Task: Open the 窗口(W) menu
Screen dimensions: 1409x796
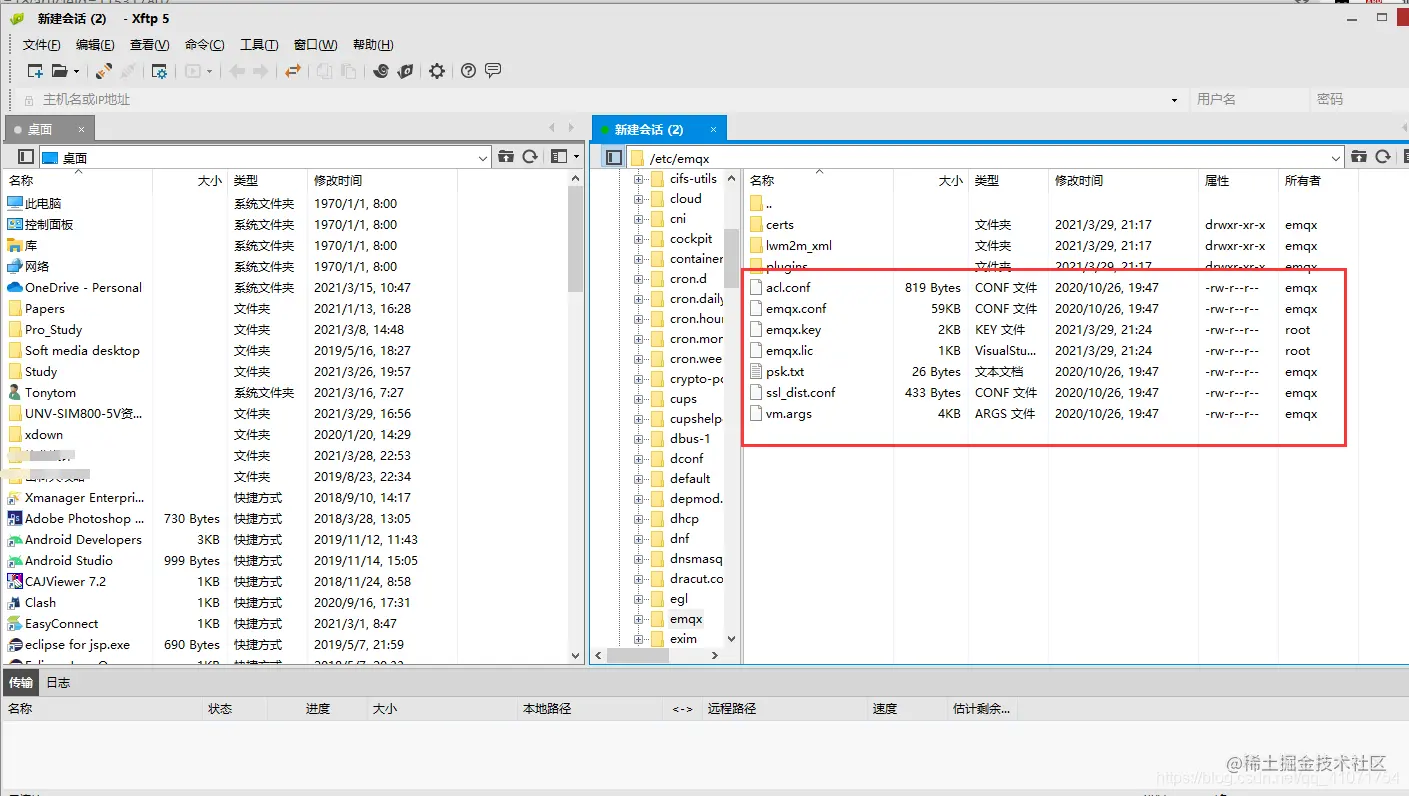Action: pos(316,45)
